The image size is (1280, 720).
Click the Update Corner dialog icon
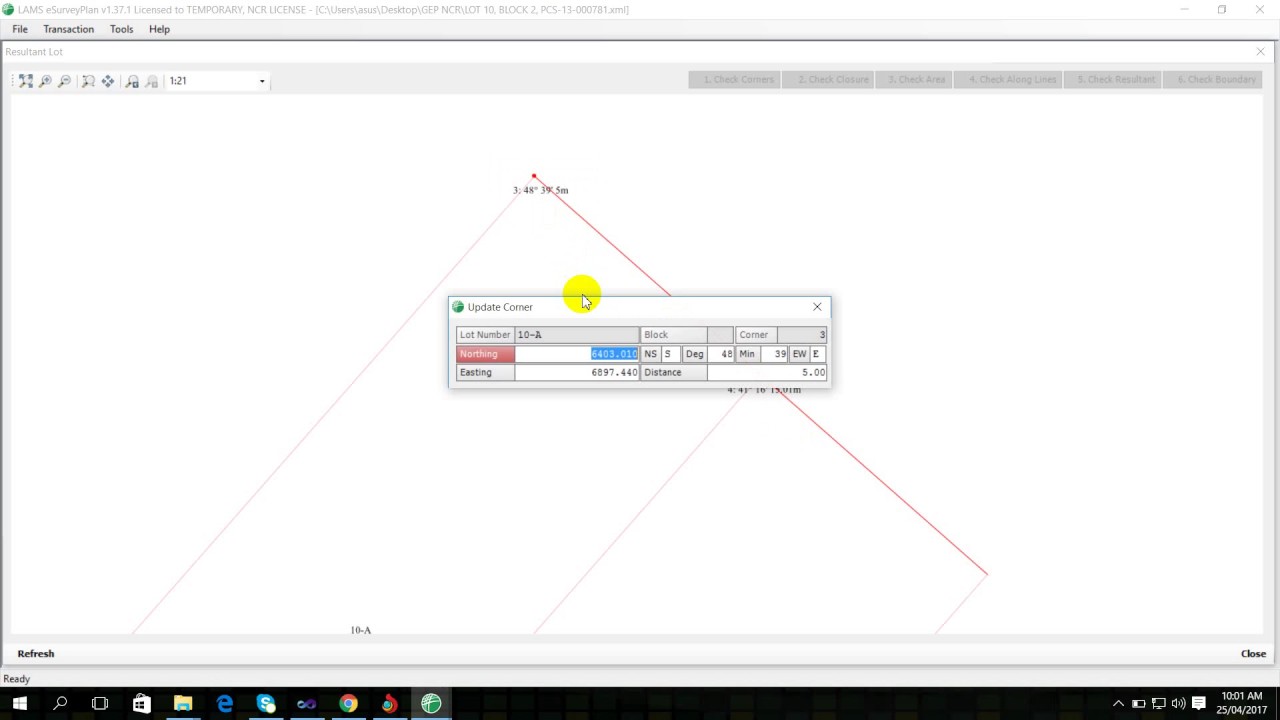click(458, 307)
